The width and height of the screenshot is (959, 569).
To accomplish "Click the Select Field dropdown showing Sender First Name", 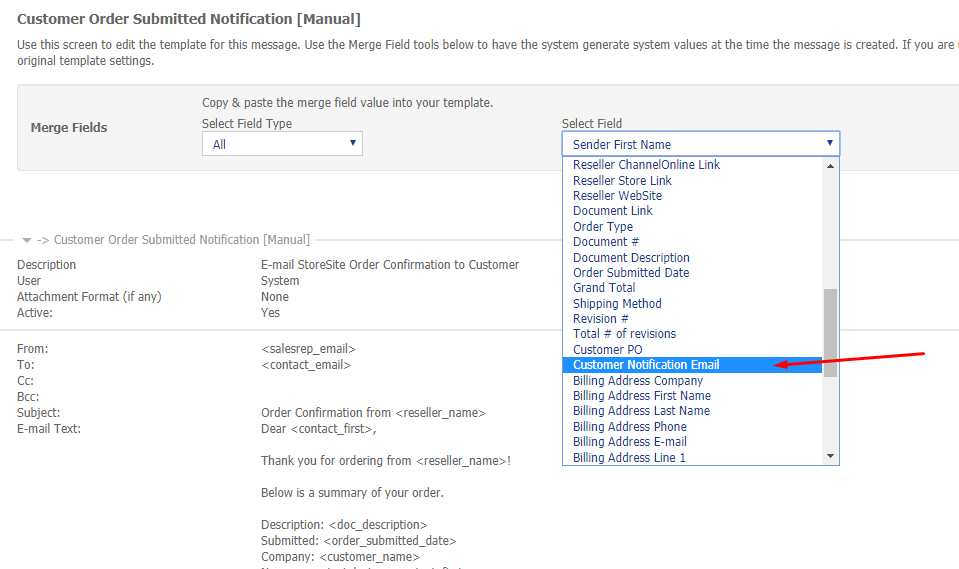I will 700,144.
